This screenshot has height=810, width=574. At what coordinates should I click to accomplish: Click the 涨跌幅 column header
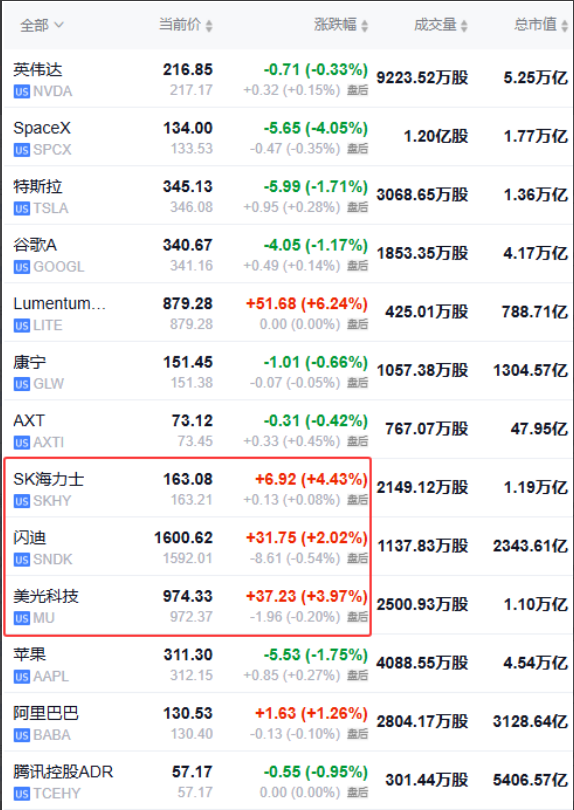tap(335, 24)
